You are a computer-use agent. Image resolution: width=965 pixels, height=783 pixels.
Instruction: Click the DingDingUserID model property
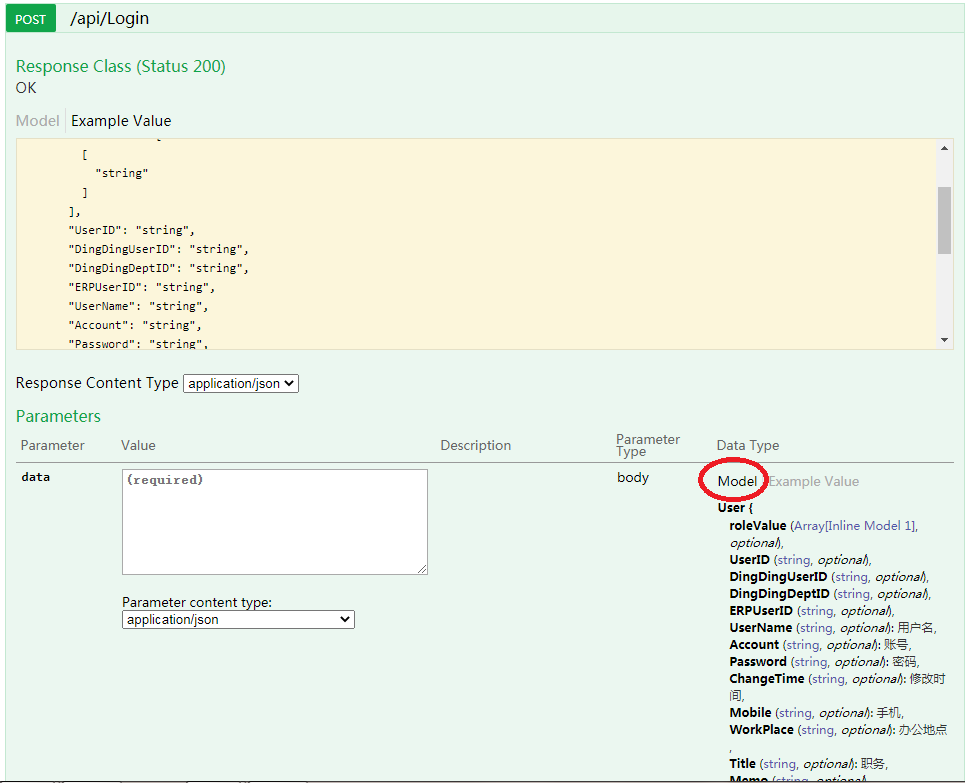coord(779,577)
